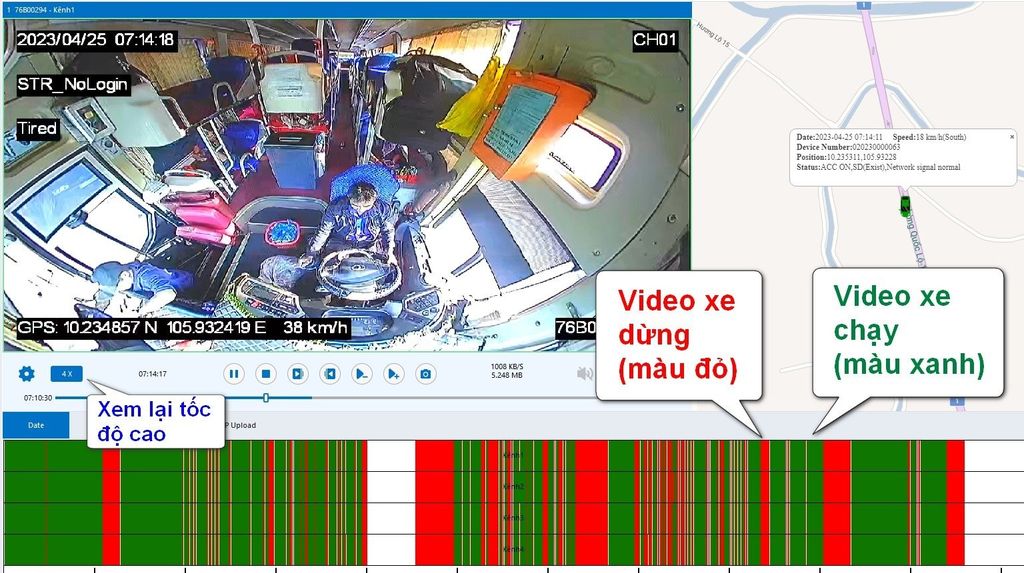
Task: Toggle the muted speaker icon
Action: coord(585,374)
